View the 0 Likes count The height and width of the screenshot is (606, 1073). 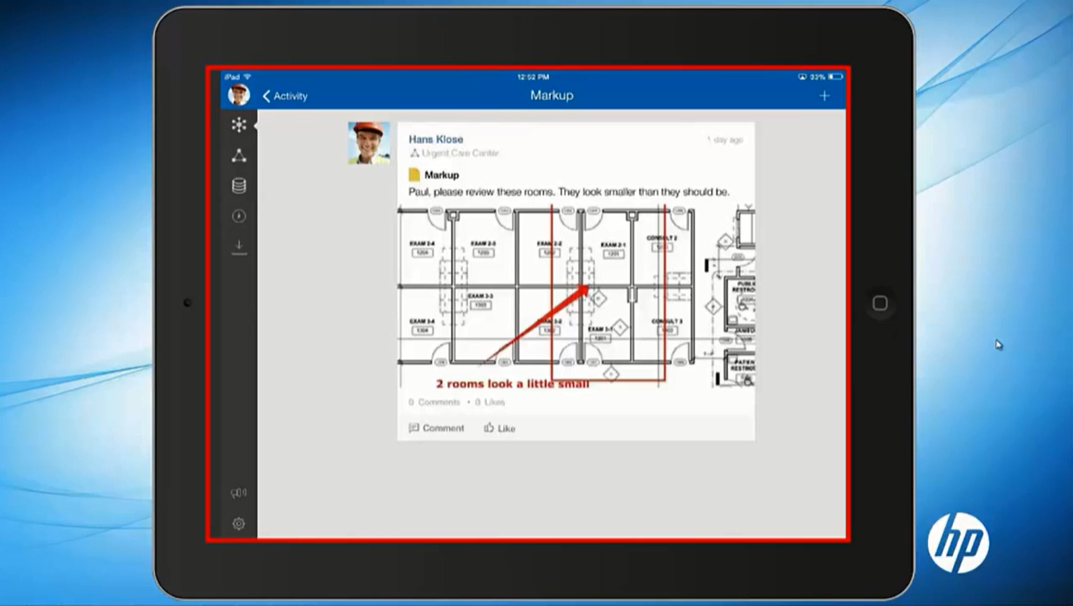point(490,402)
